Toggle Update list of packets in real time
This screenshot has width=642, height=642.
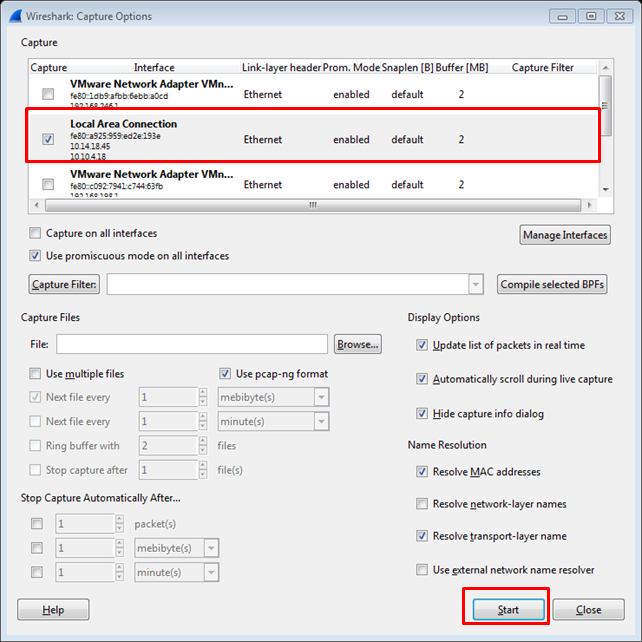pyautogui.click(x=422, y=345)
